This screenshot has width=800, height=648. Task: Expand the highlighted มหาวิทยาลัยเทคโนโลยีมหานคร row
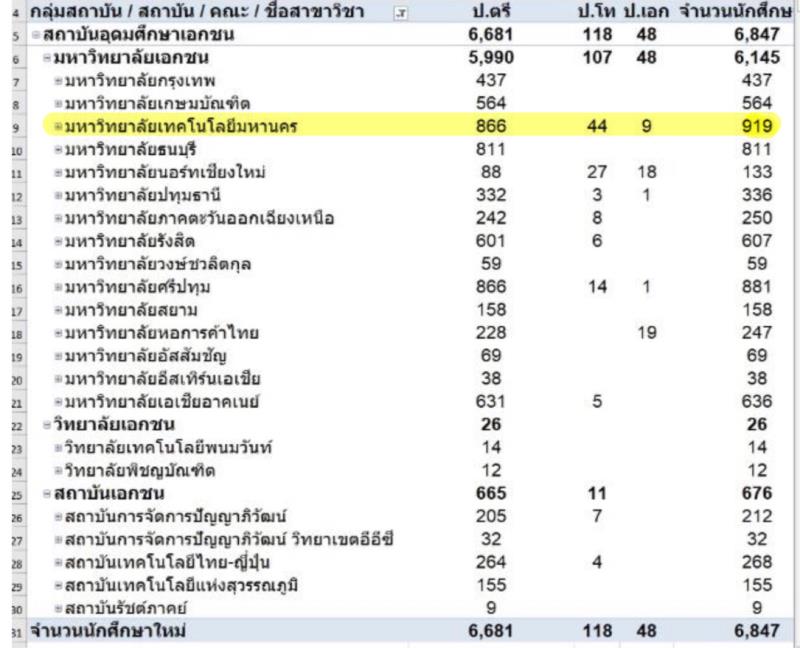tap(58, 127)
